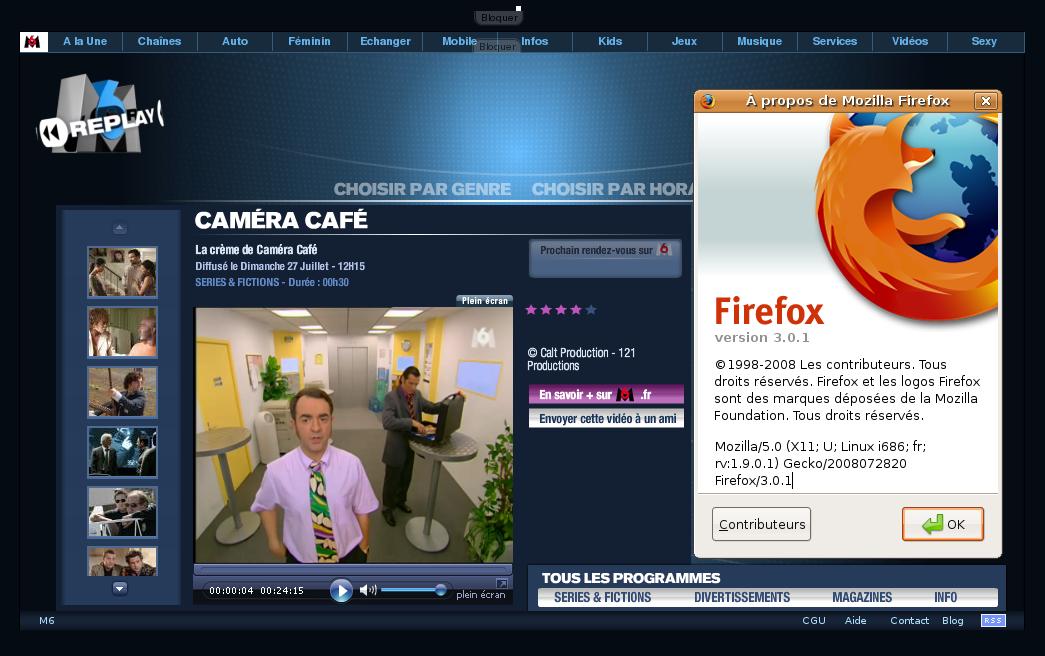Open the Kids menu item
Viewport: 1045px width, 656px height.
click(610, 41)
